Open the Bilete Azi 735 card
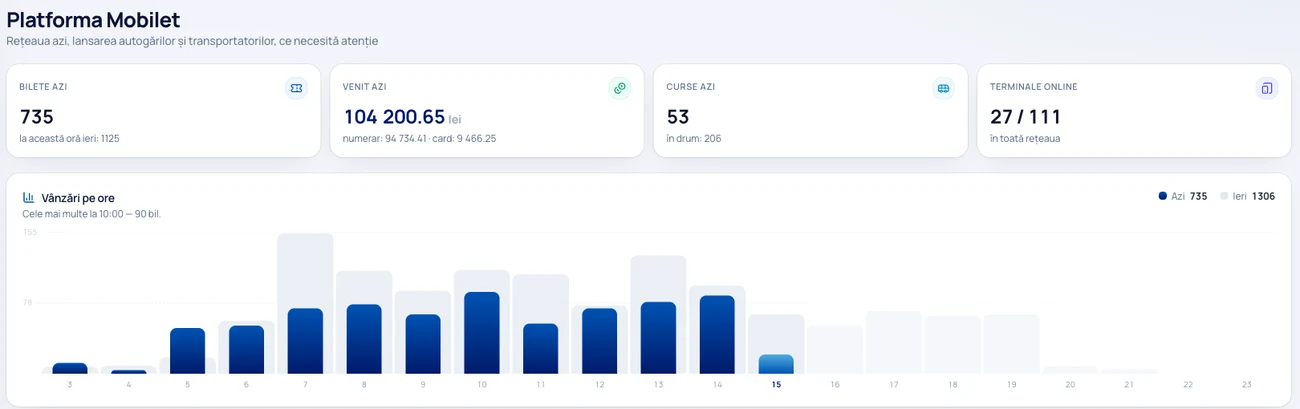1300x409 pixels. click(x=163, y=111)
